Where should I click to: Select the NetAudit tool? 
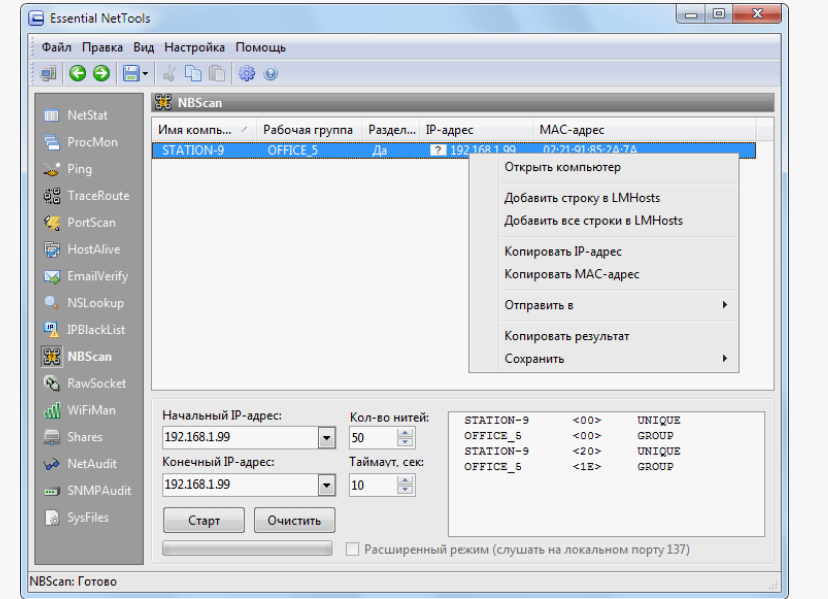(x=80, y=464)
